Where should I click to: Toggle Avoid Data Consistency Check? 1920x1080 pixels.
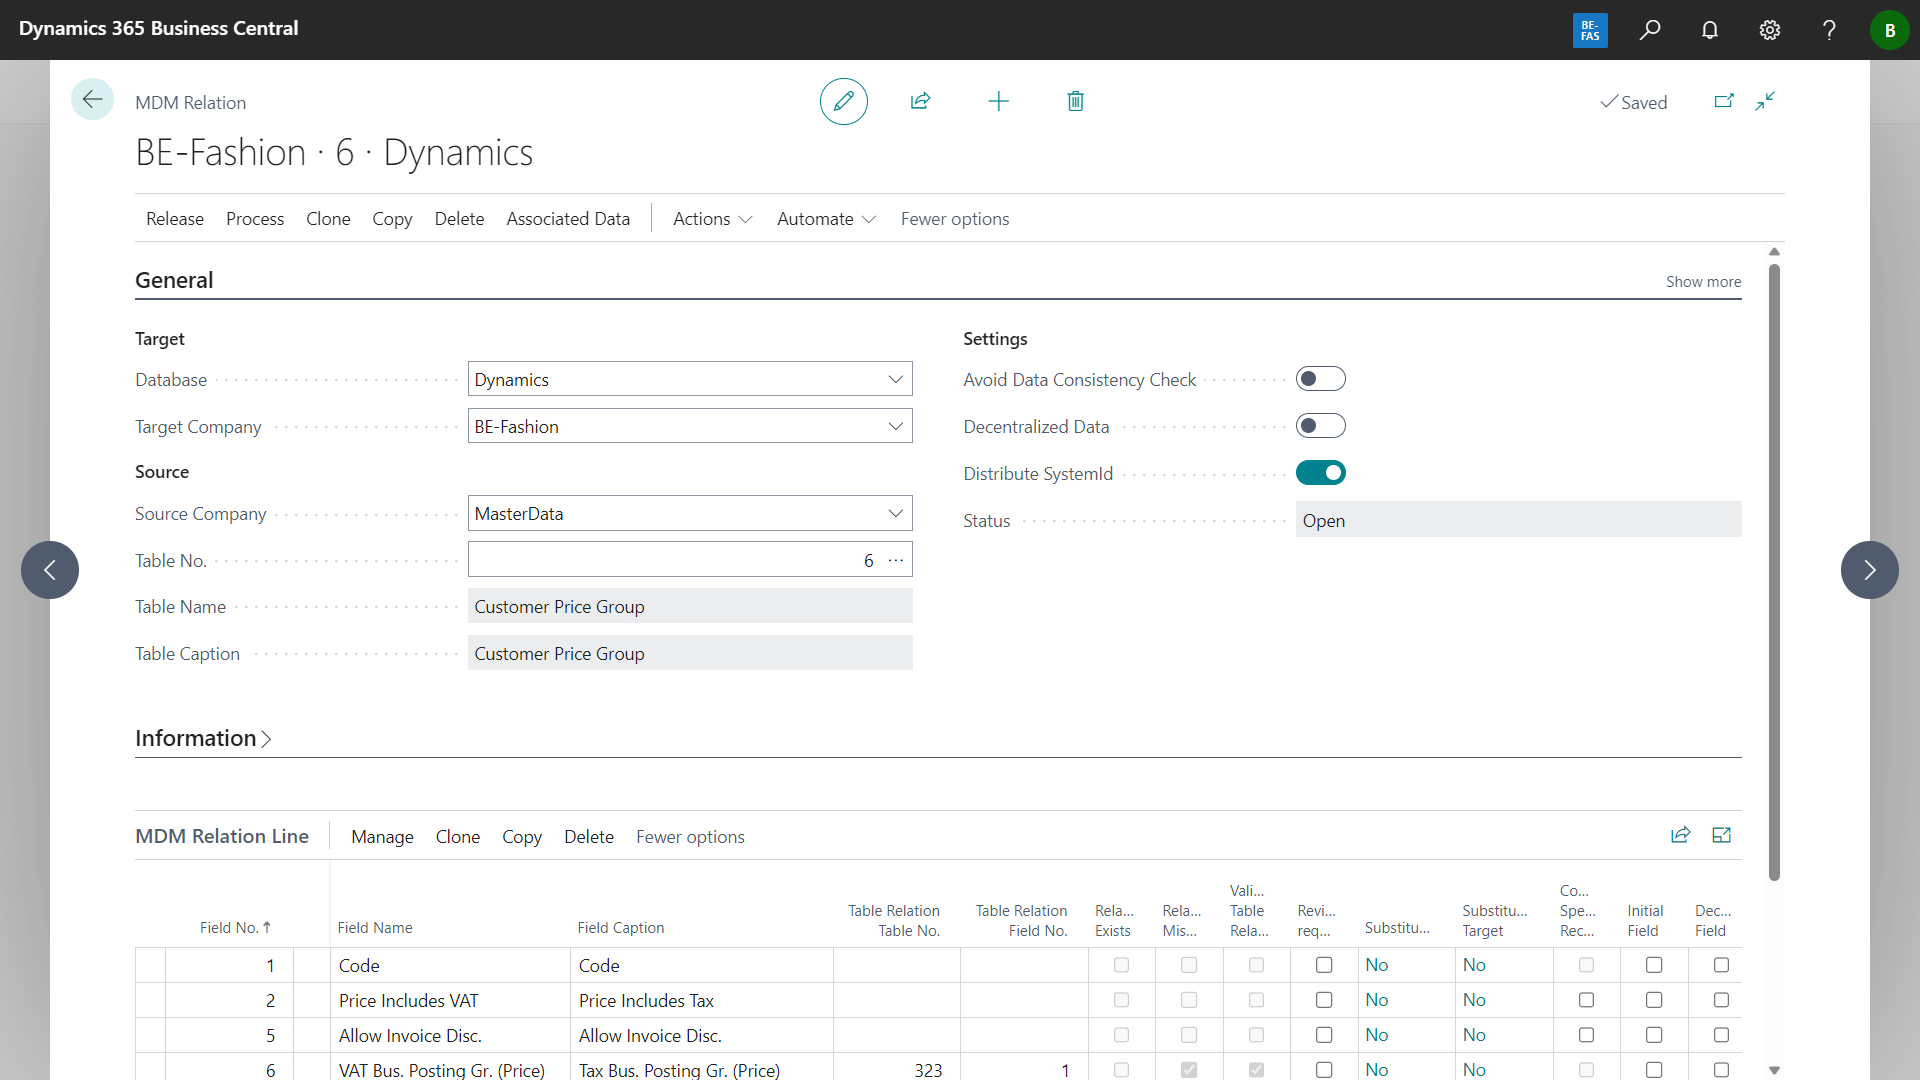pyautogui.click(x=1320, y=379)
